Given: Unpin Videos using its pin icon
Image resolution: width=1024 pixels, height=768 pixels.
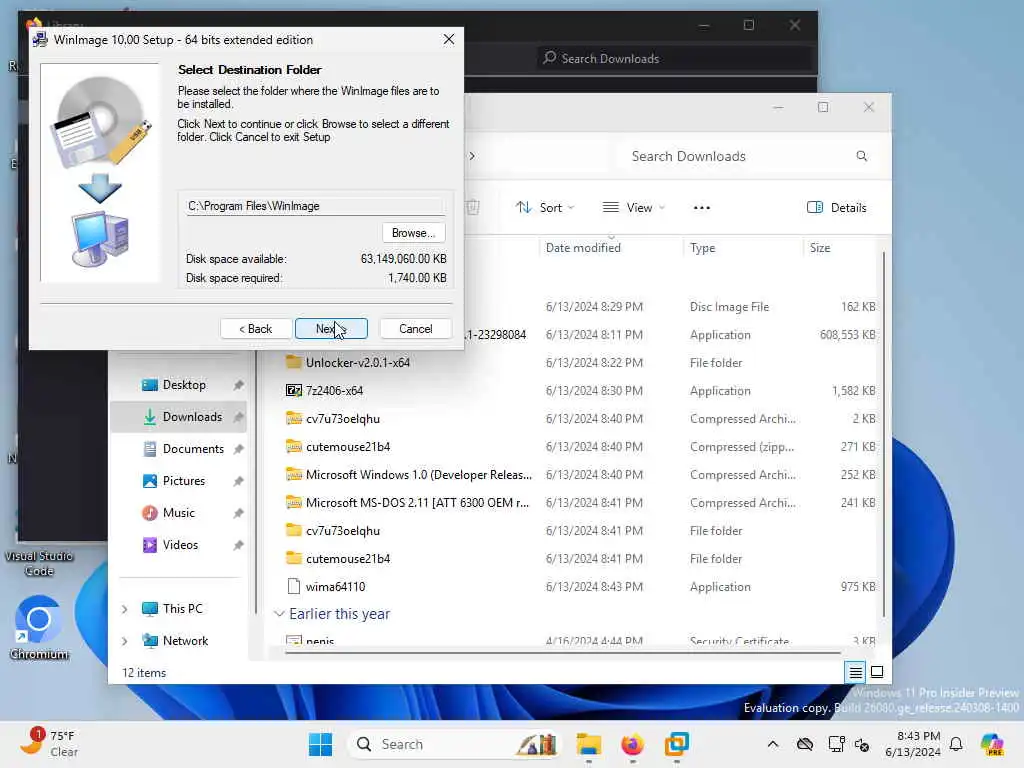Looking at the screenshot, I should (x=238, y=545).
